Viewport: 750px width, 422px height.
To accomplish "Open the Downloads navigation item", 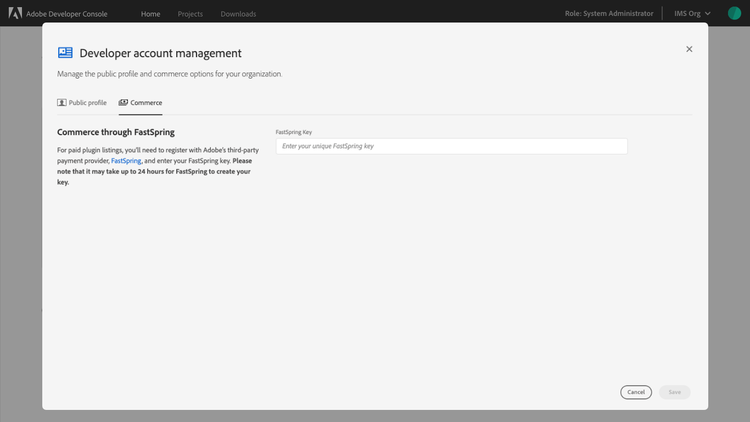I will [x=238, y=14].
